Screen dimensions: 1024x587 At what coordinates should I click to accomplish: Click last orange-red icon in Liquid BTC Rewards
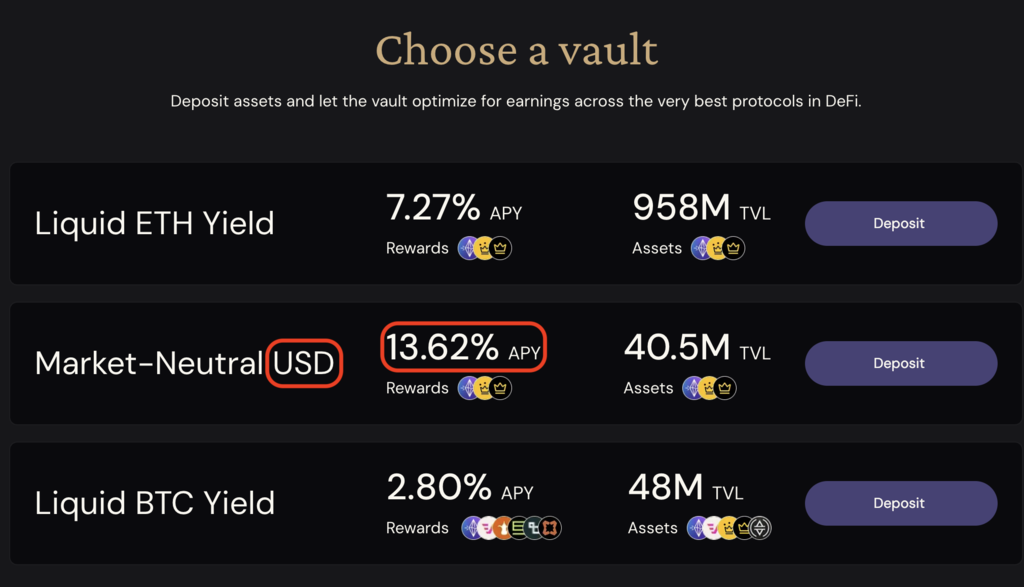[550, 528]
